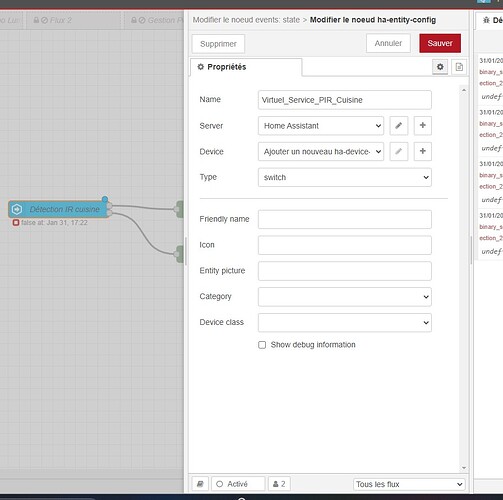The image size is (503, 500).
Task: Open node settings gear icon
Action: [x=440, y=67]
